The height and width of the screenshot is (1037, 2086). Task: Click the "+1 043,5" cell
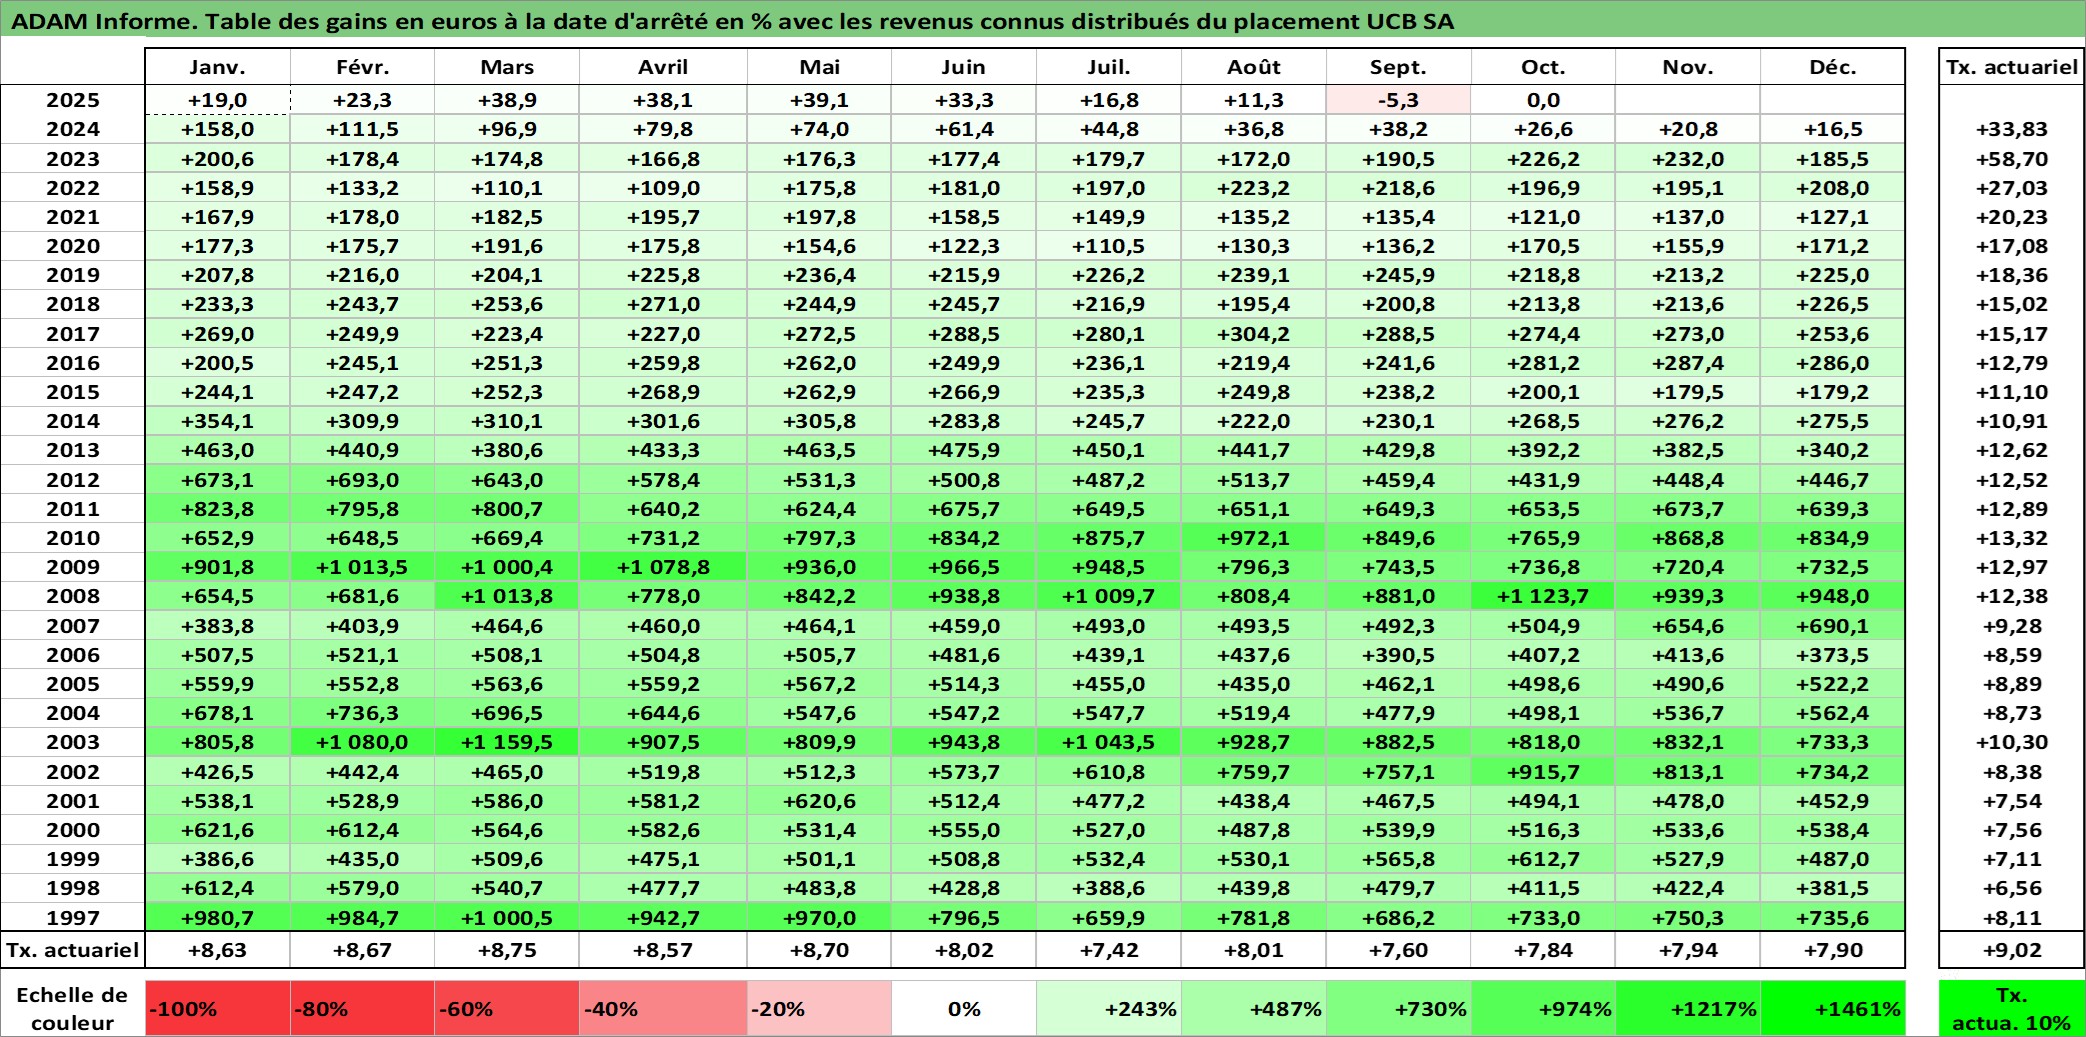[1109, 742]
